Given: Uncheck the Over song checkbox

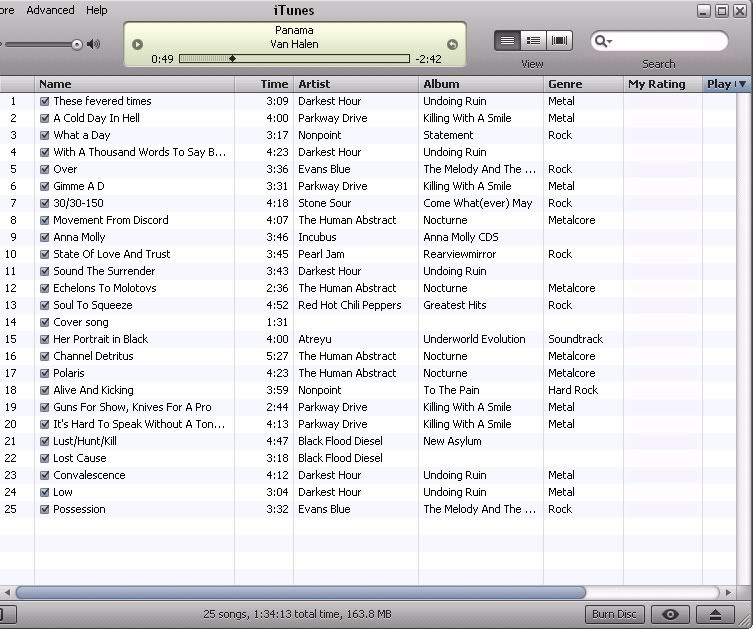Looking at the screenshot, I should [45, 169].
